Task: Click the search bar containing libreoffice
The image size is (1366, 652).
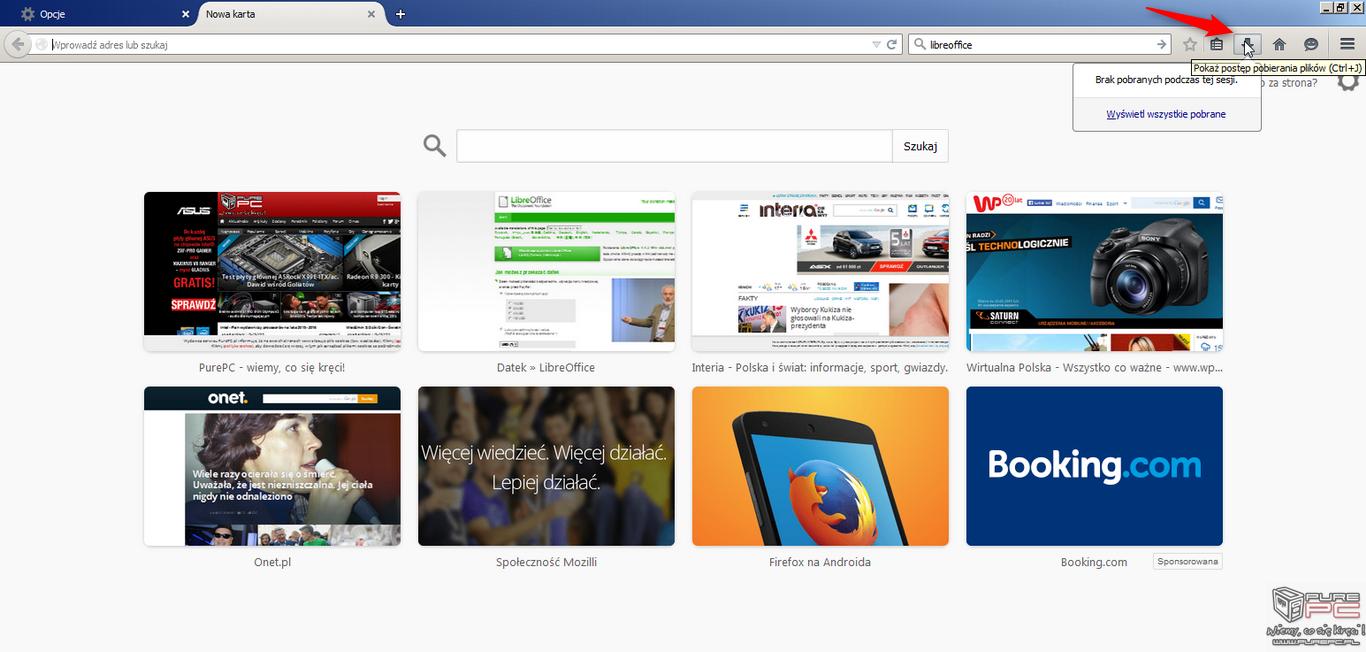Action: click(1040, 45)
